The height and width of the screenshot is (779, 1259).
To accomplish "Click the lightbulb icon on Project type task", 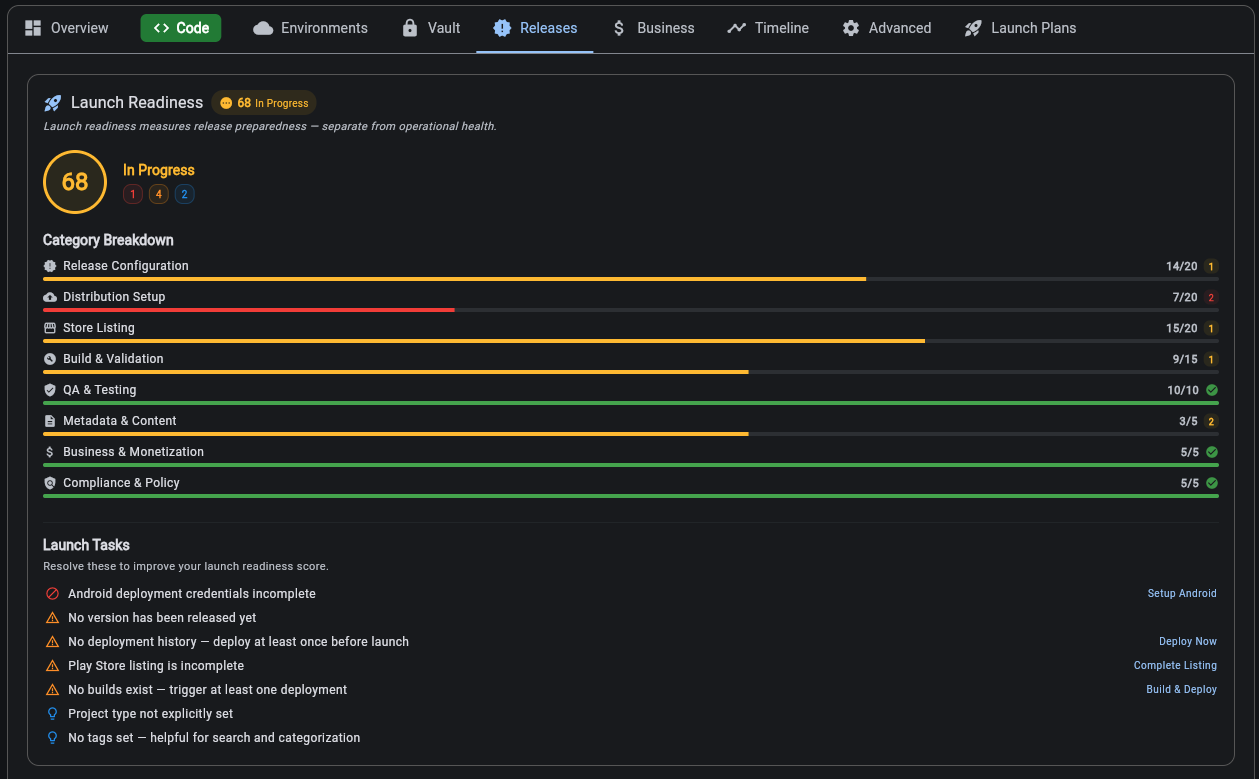I will pyautogui.click(x=52, y=713).
